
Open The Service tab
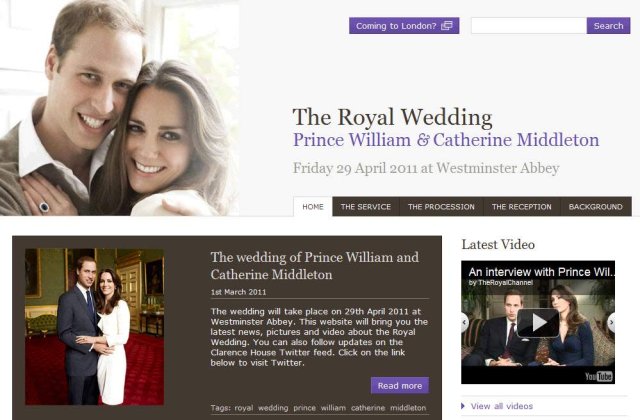coord(366,207)
